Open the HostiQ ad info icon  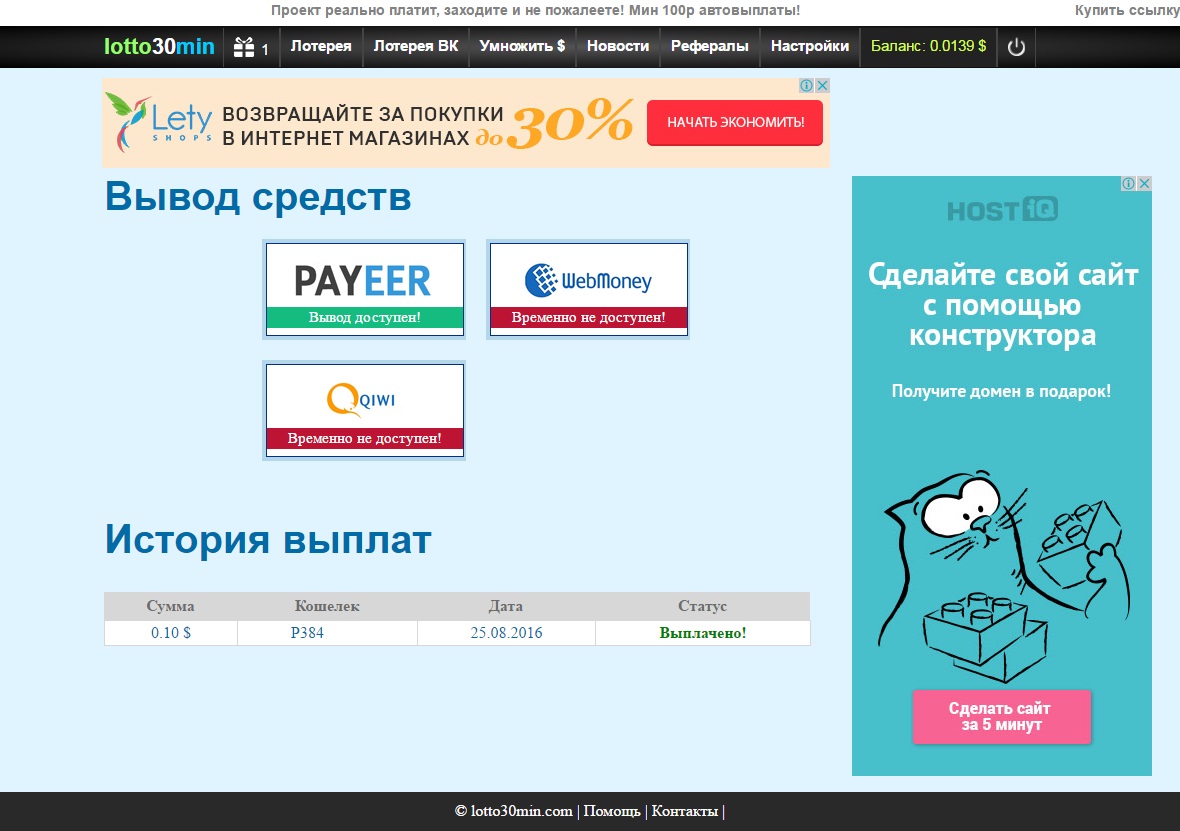coord(1129,184)
